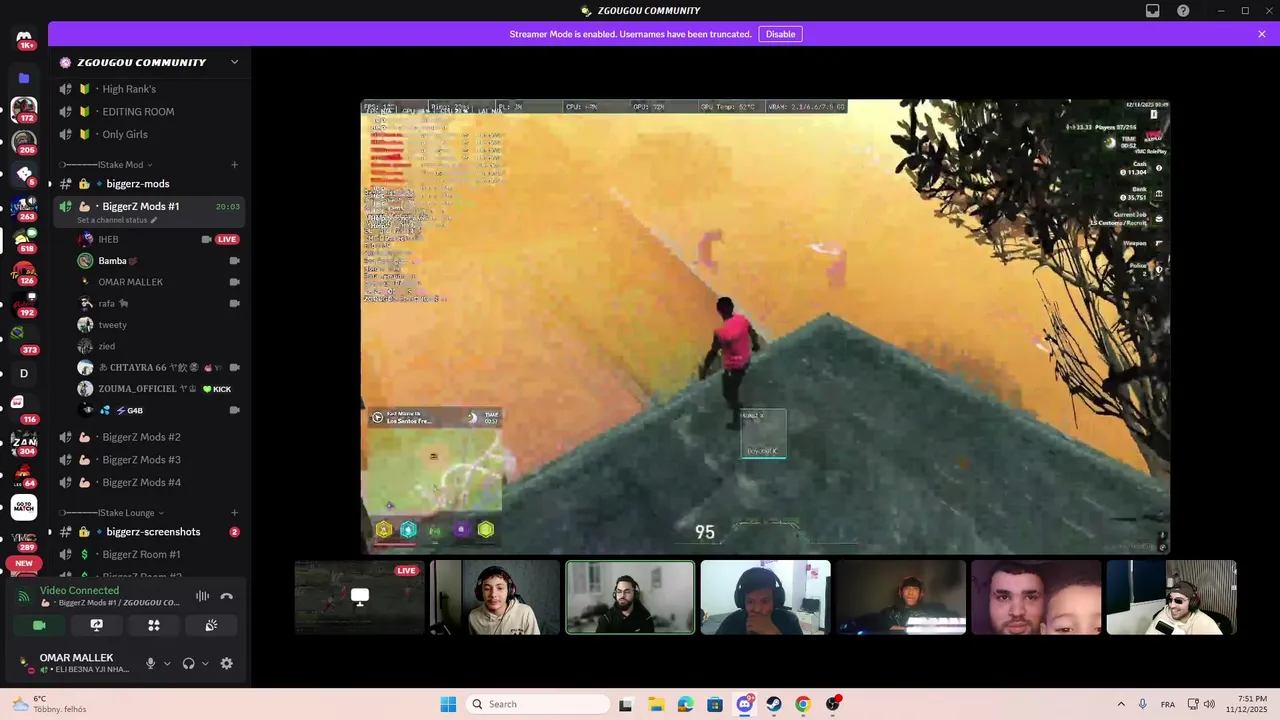This screenshot has width=1280, height=720.
Task: Open server with 192 notification badge
Action: click(24, 304)
